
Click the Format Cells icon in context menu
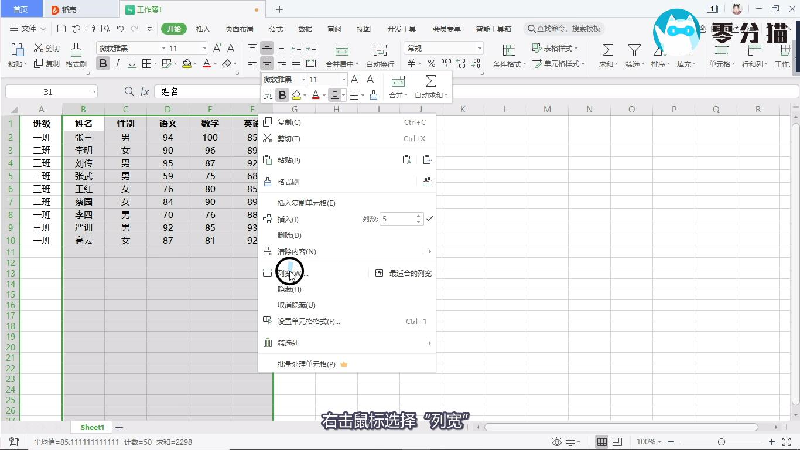pos(267,322)
